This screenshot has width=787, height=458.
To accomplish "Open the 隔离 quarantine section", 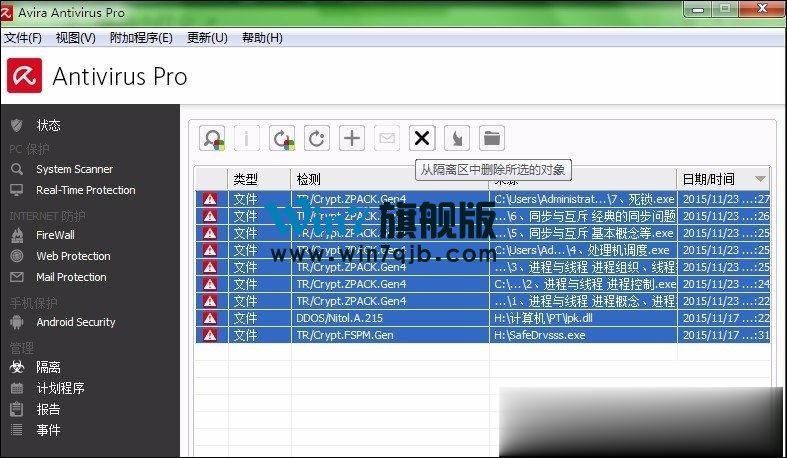I will (x=48, y=367).
